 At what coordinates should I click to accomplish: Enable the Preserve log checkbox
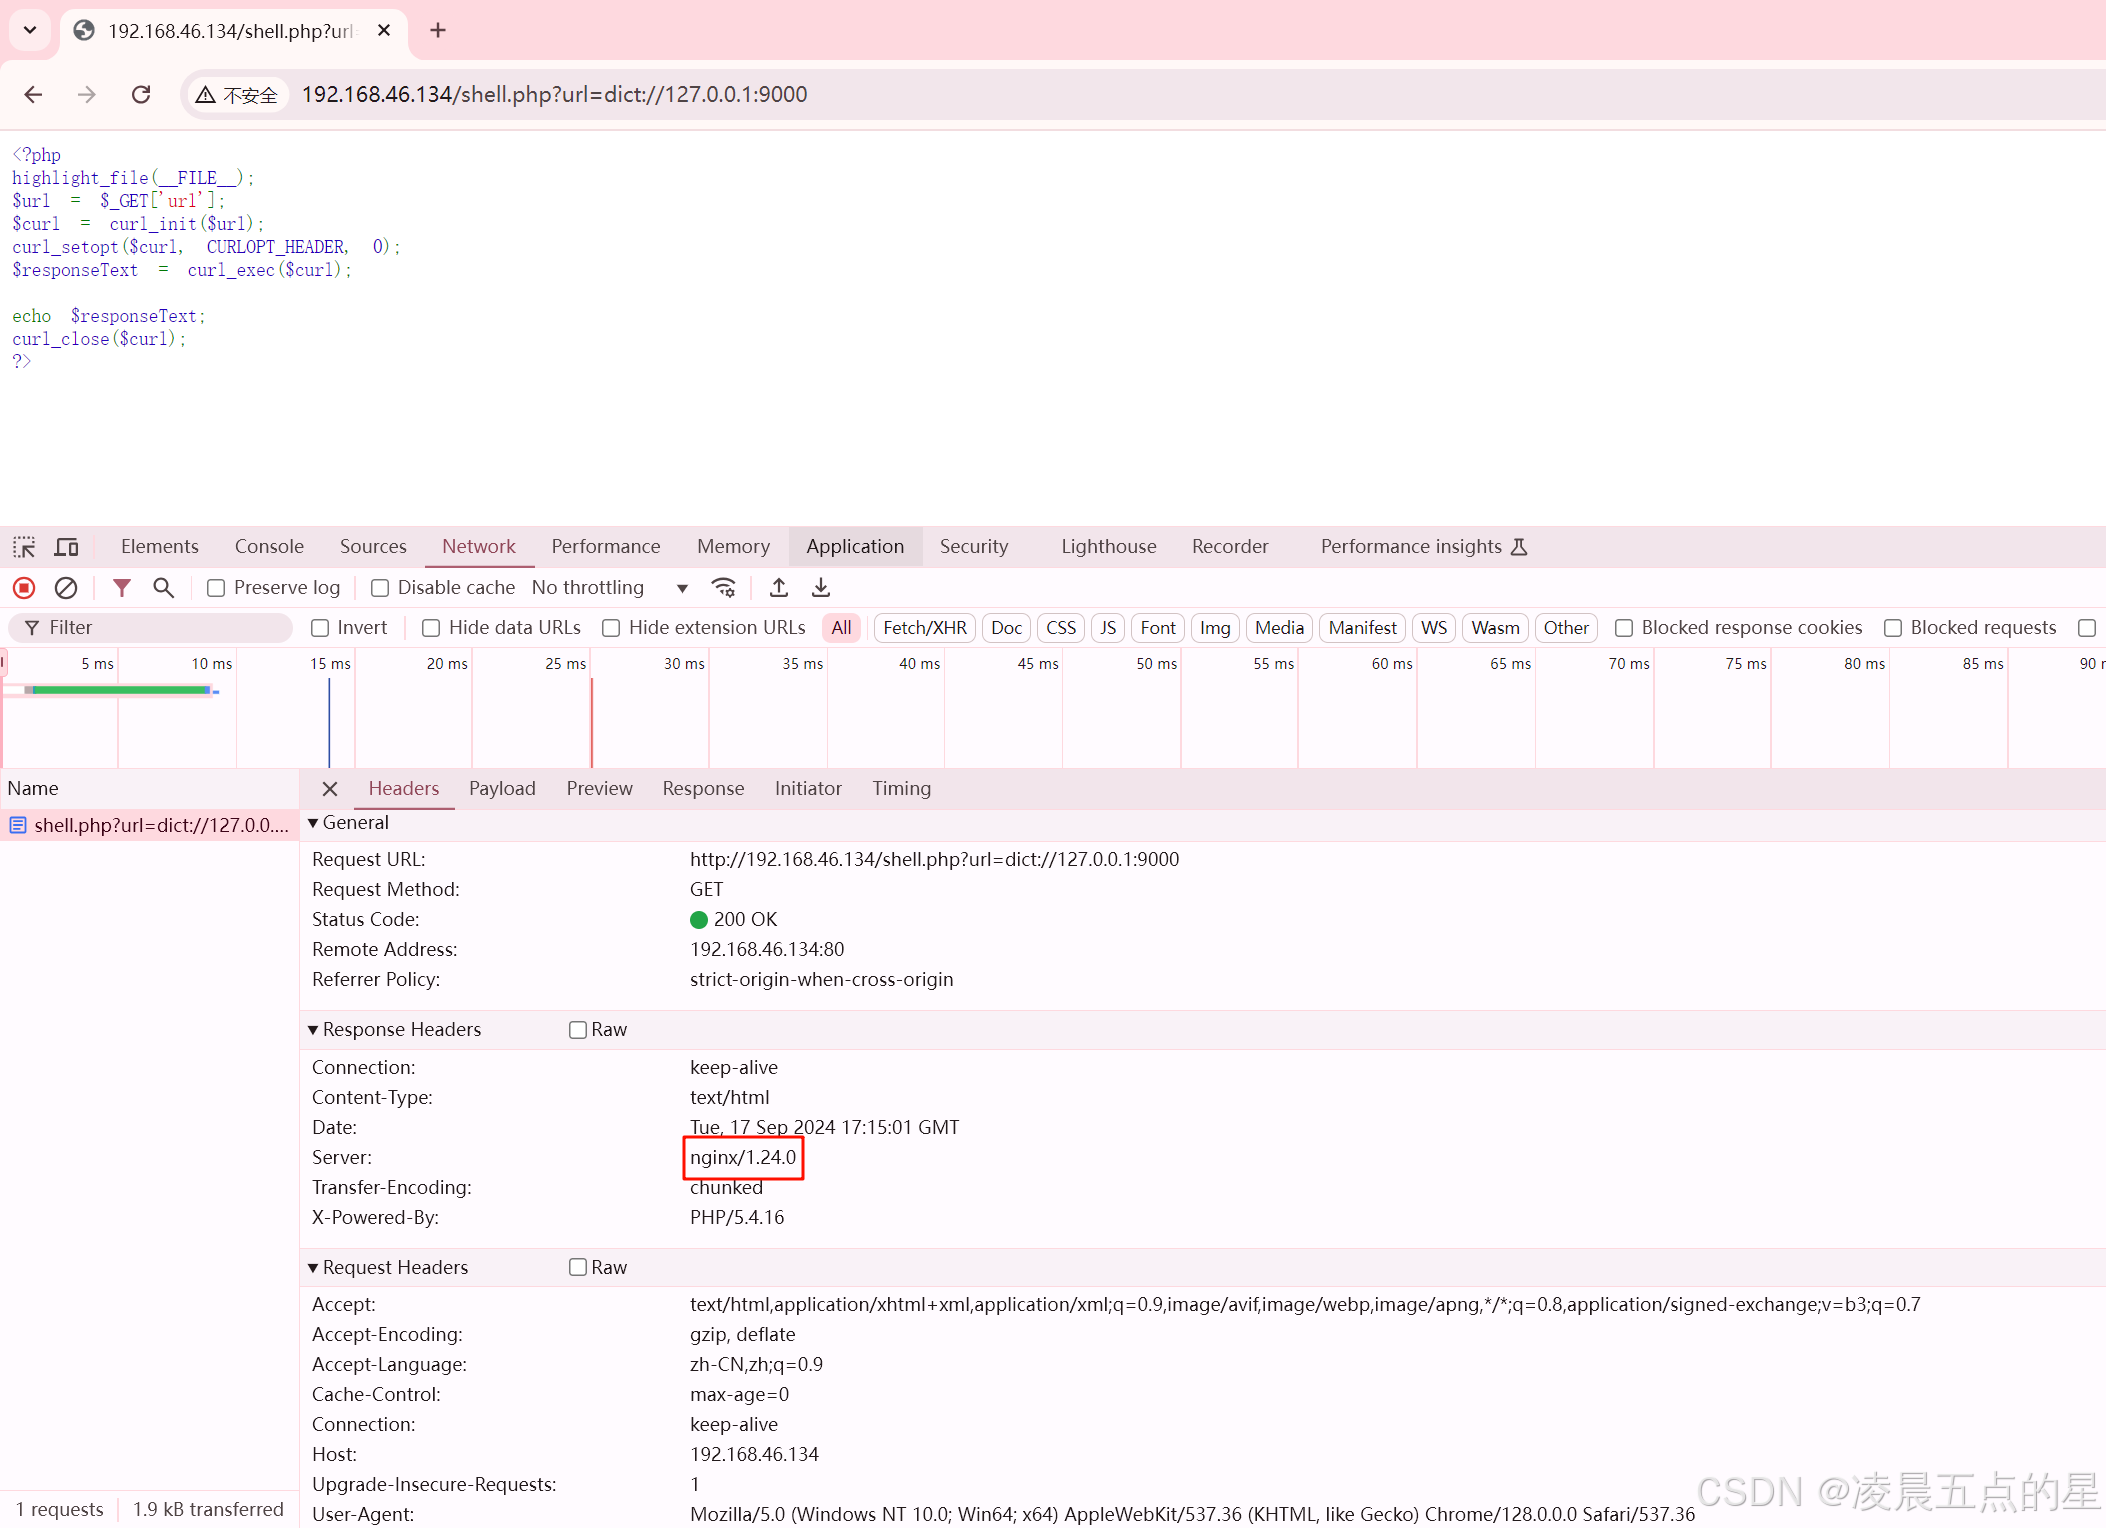click(216, 588)
